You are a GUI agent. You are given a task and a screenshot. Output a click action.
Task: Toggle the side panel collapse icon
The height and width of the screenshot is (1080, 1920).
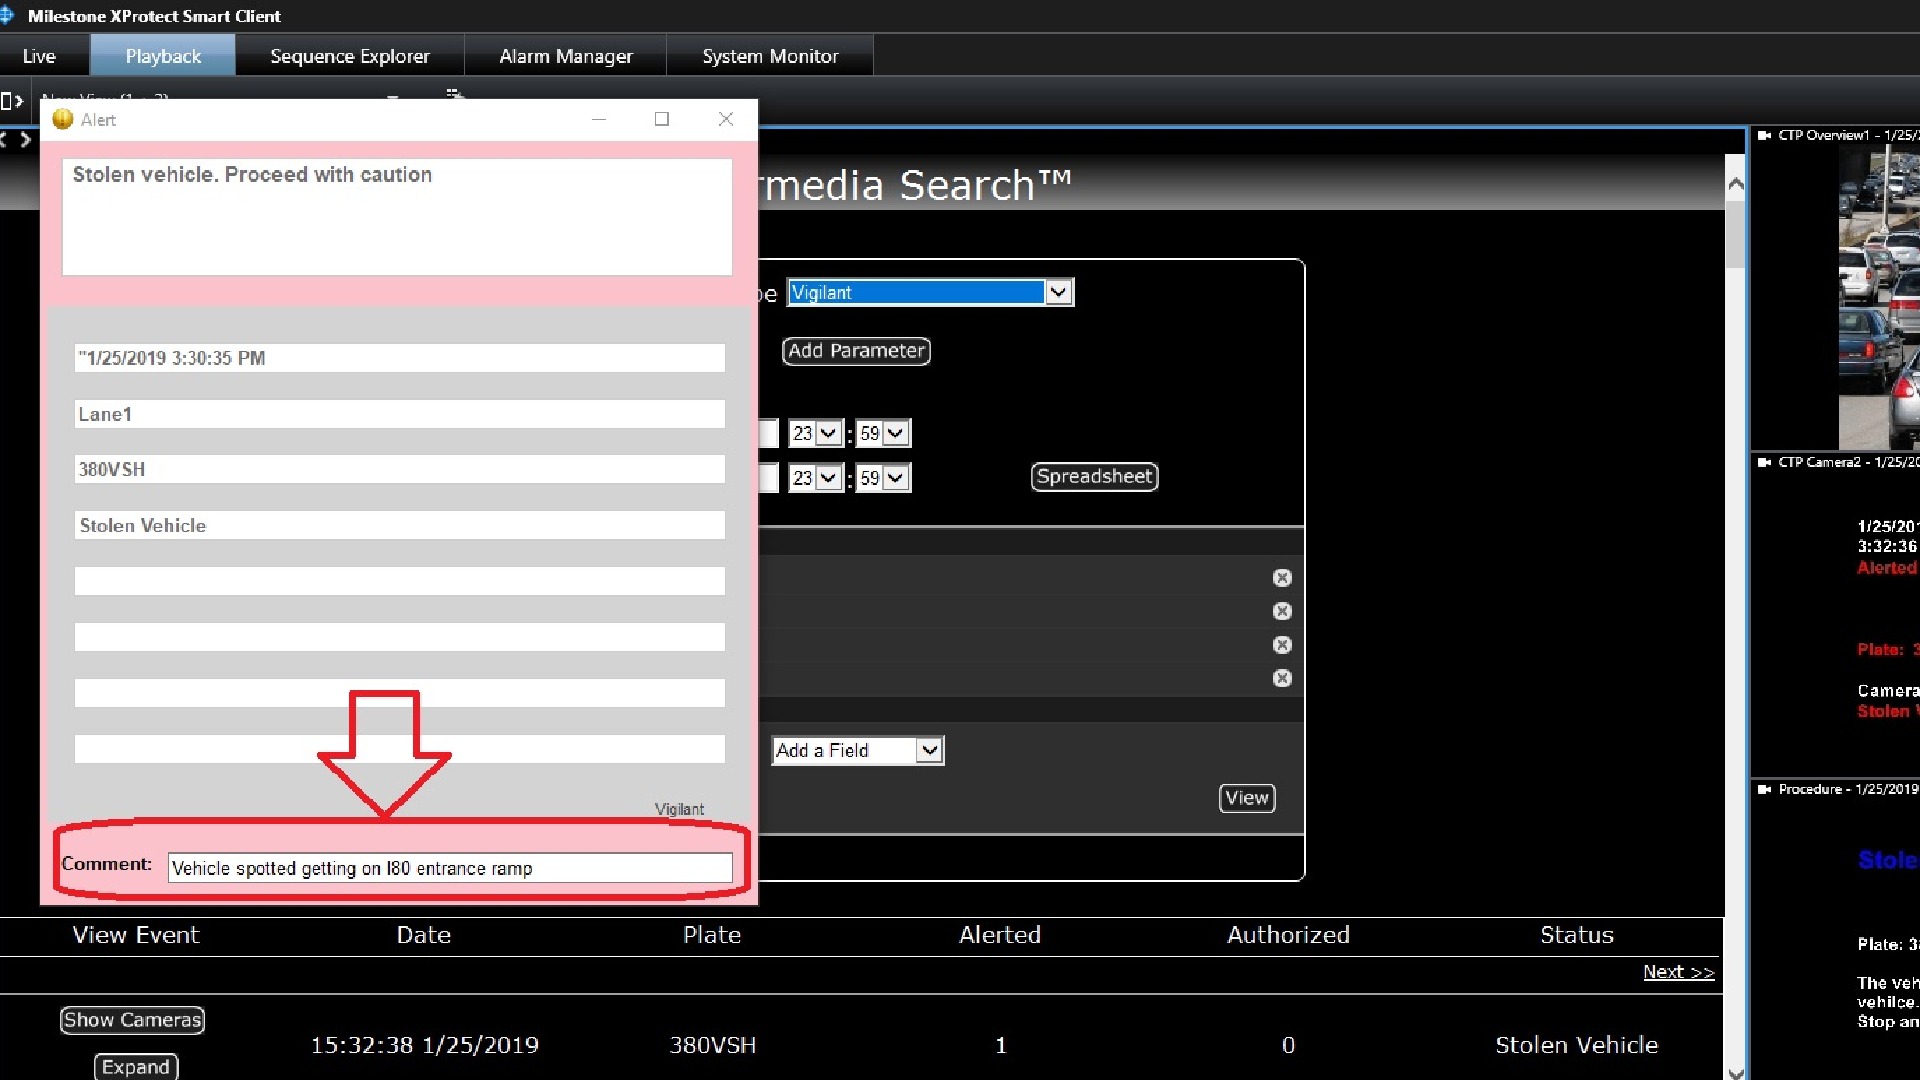(12, 101)
